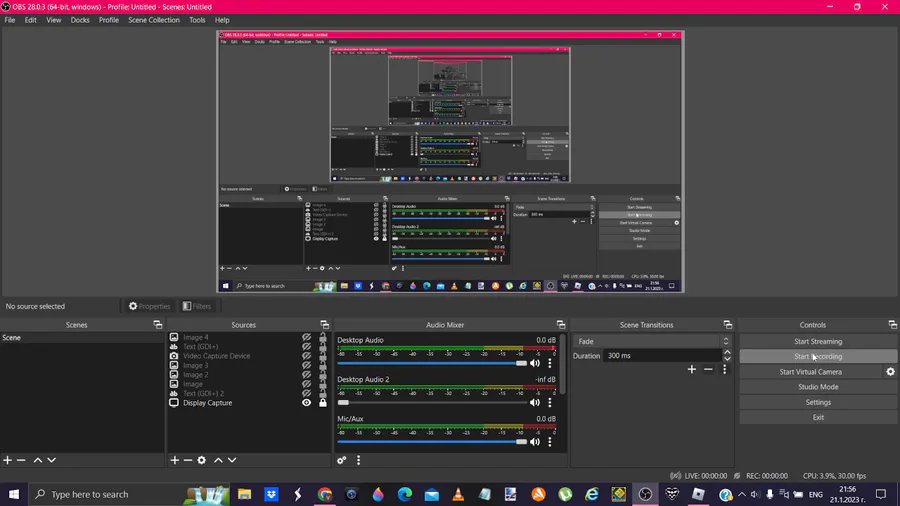The height and width of the screenshot is (506, 900).
Task: Open Mic/Aux options three dots
Action: pyautogui.click(x=550, y=442)
